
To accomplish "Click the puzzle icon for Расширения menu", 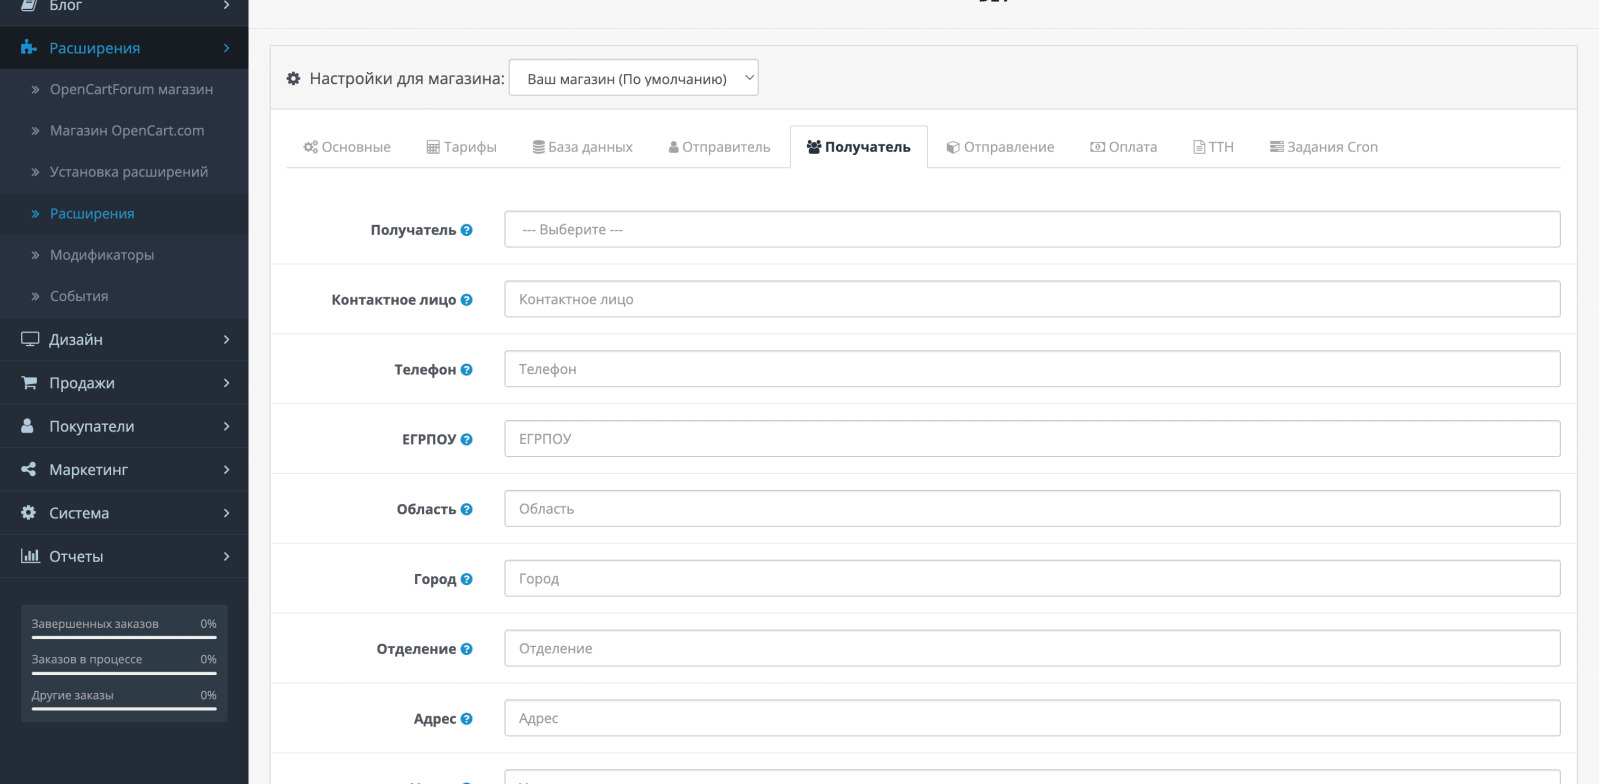I will [x=29, y=48].
